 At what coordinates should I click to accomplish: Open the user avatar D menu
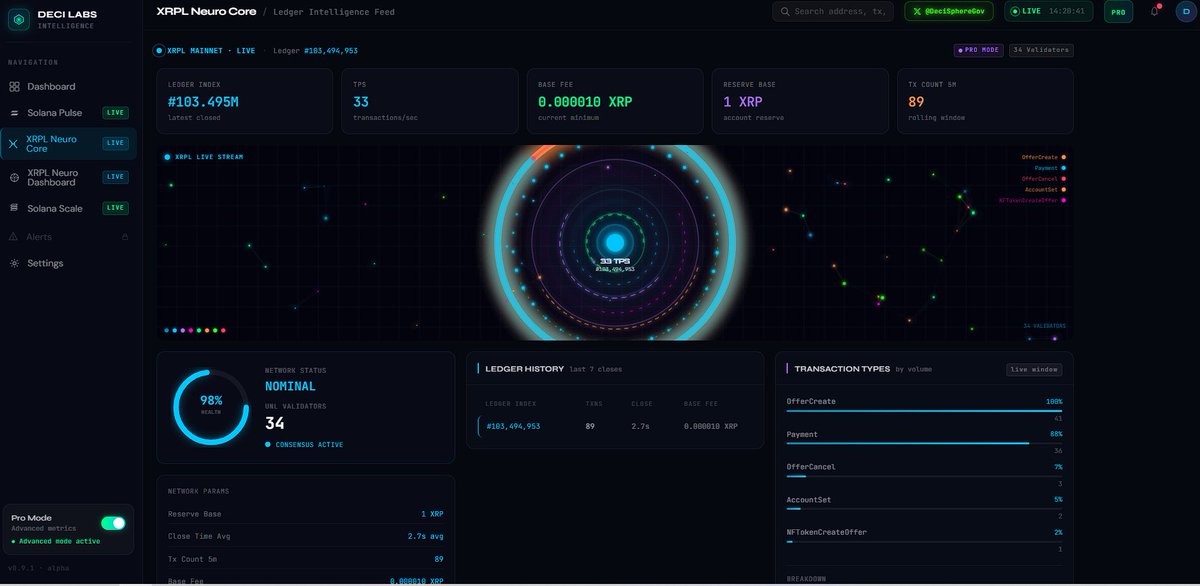click(x=1185, y=11)
